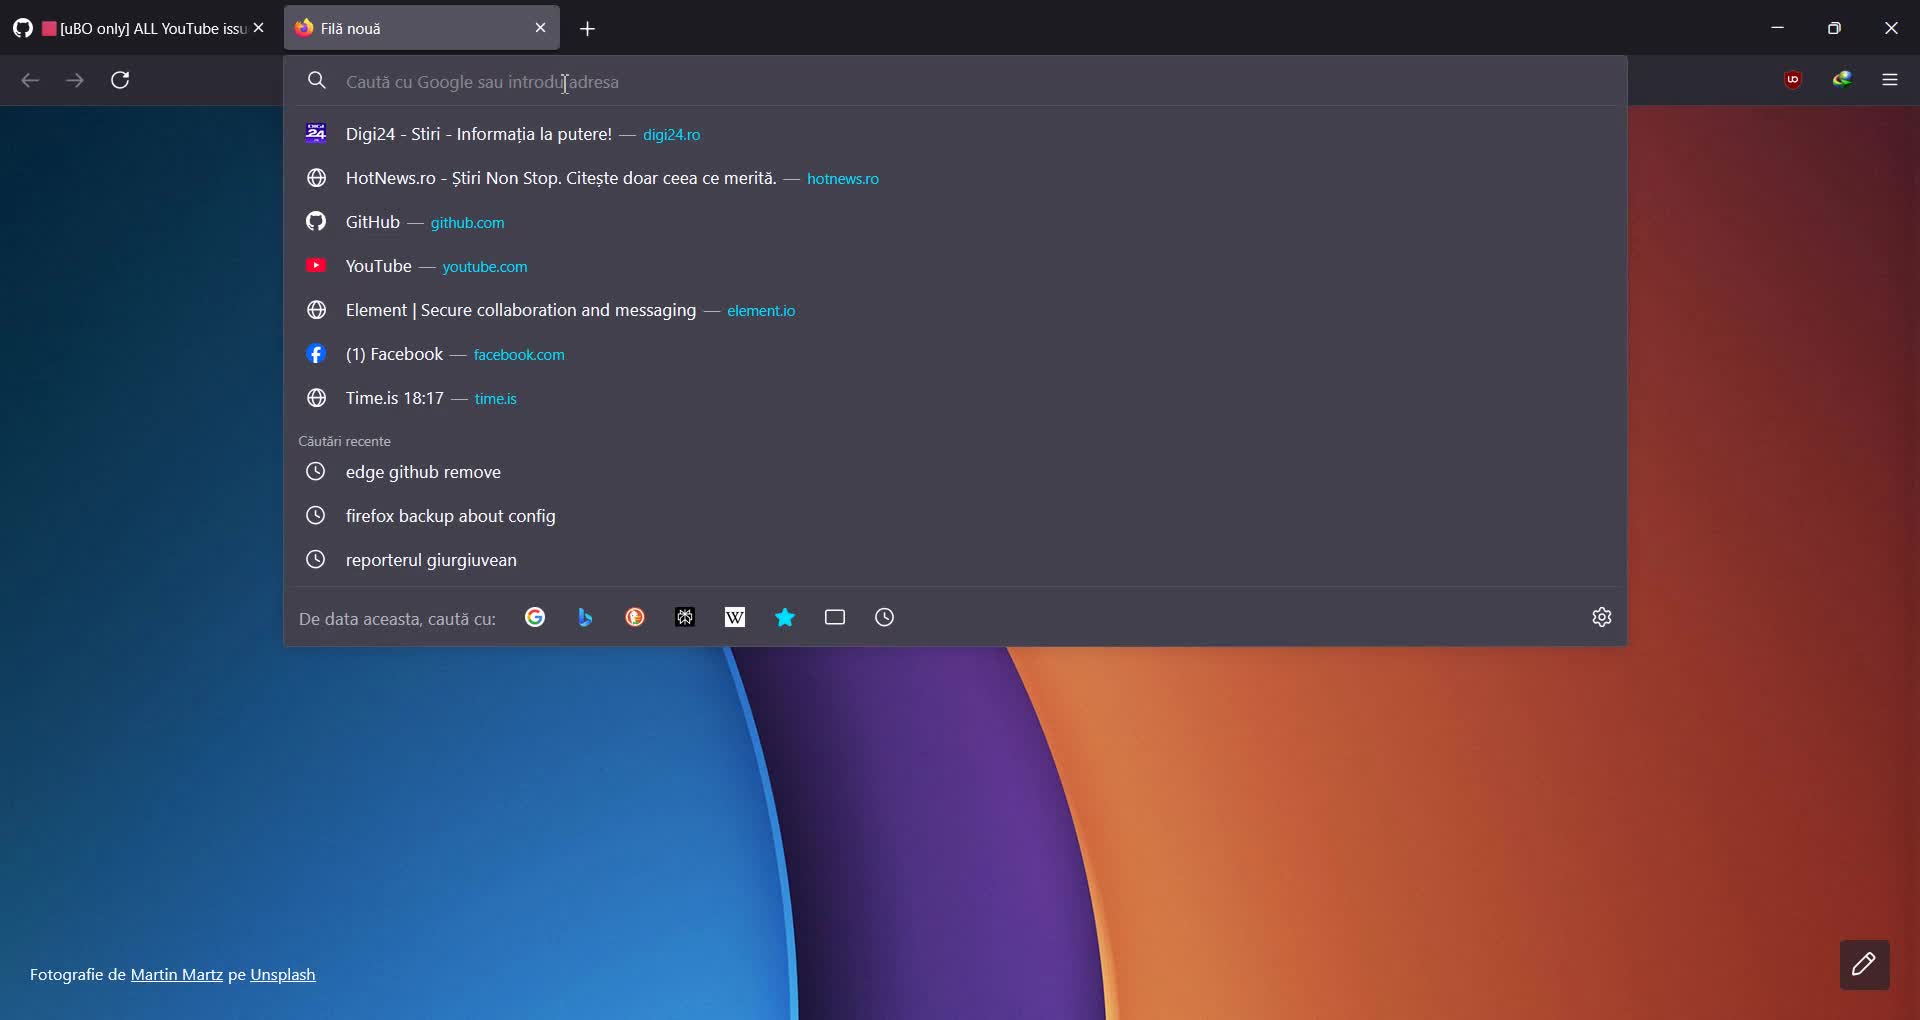Click the pencil customize new tab button
Image resolution: width=1920 pixels, height=1020 pixels.
[1864, 965]
